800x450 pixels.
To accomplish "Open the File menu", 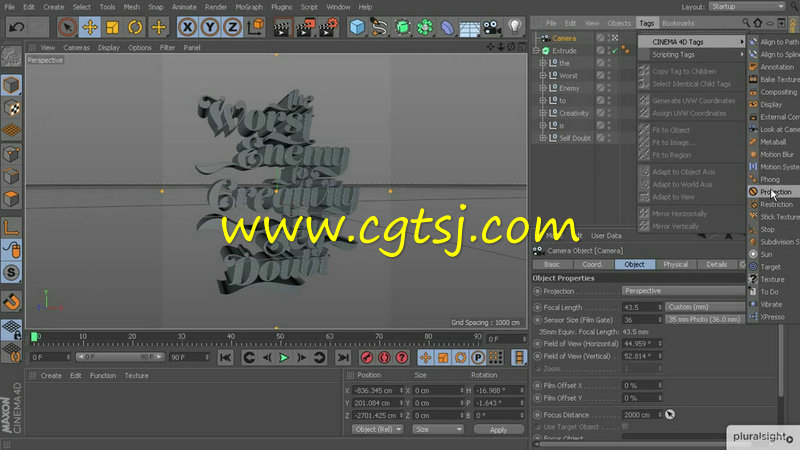I will [x=10, y=7].
